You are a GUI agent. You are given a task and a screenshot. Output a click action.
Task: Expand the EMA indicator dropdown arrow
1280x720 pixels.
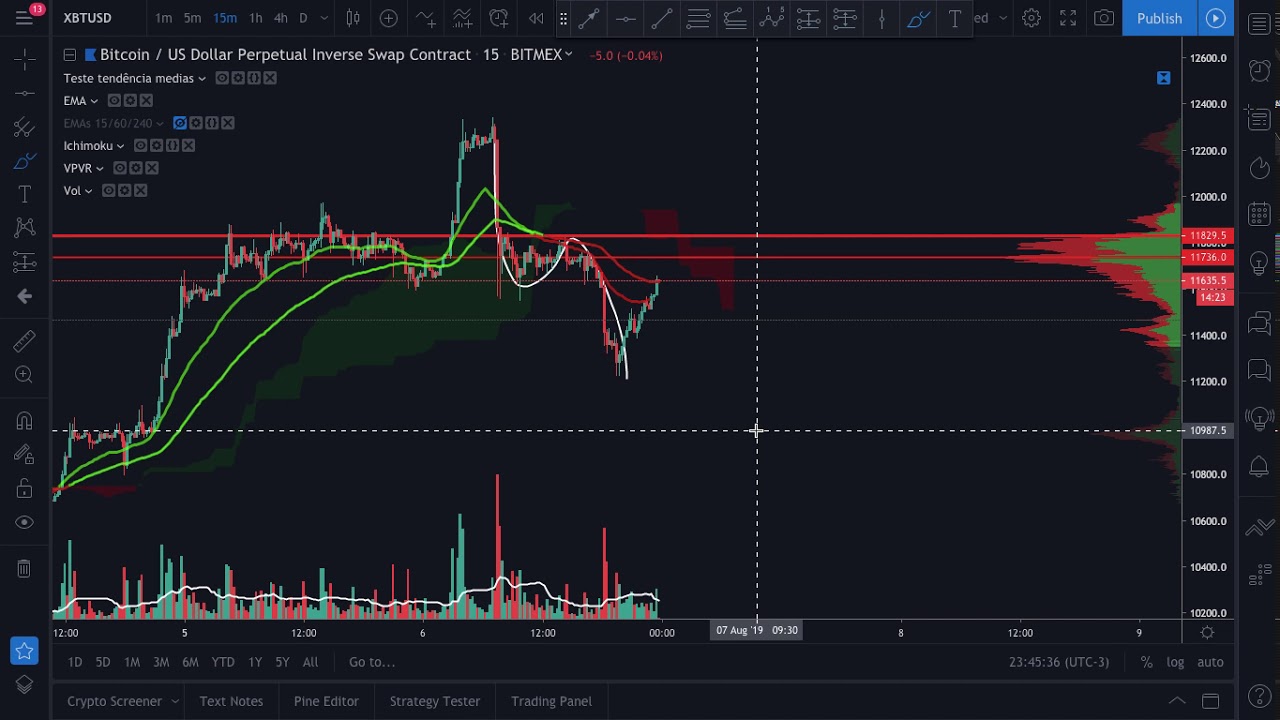coord(94,101)
